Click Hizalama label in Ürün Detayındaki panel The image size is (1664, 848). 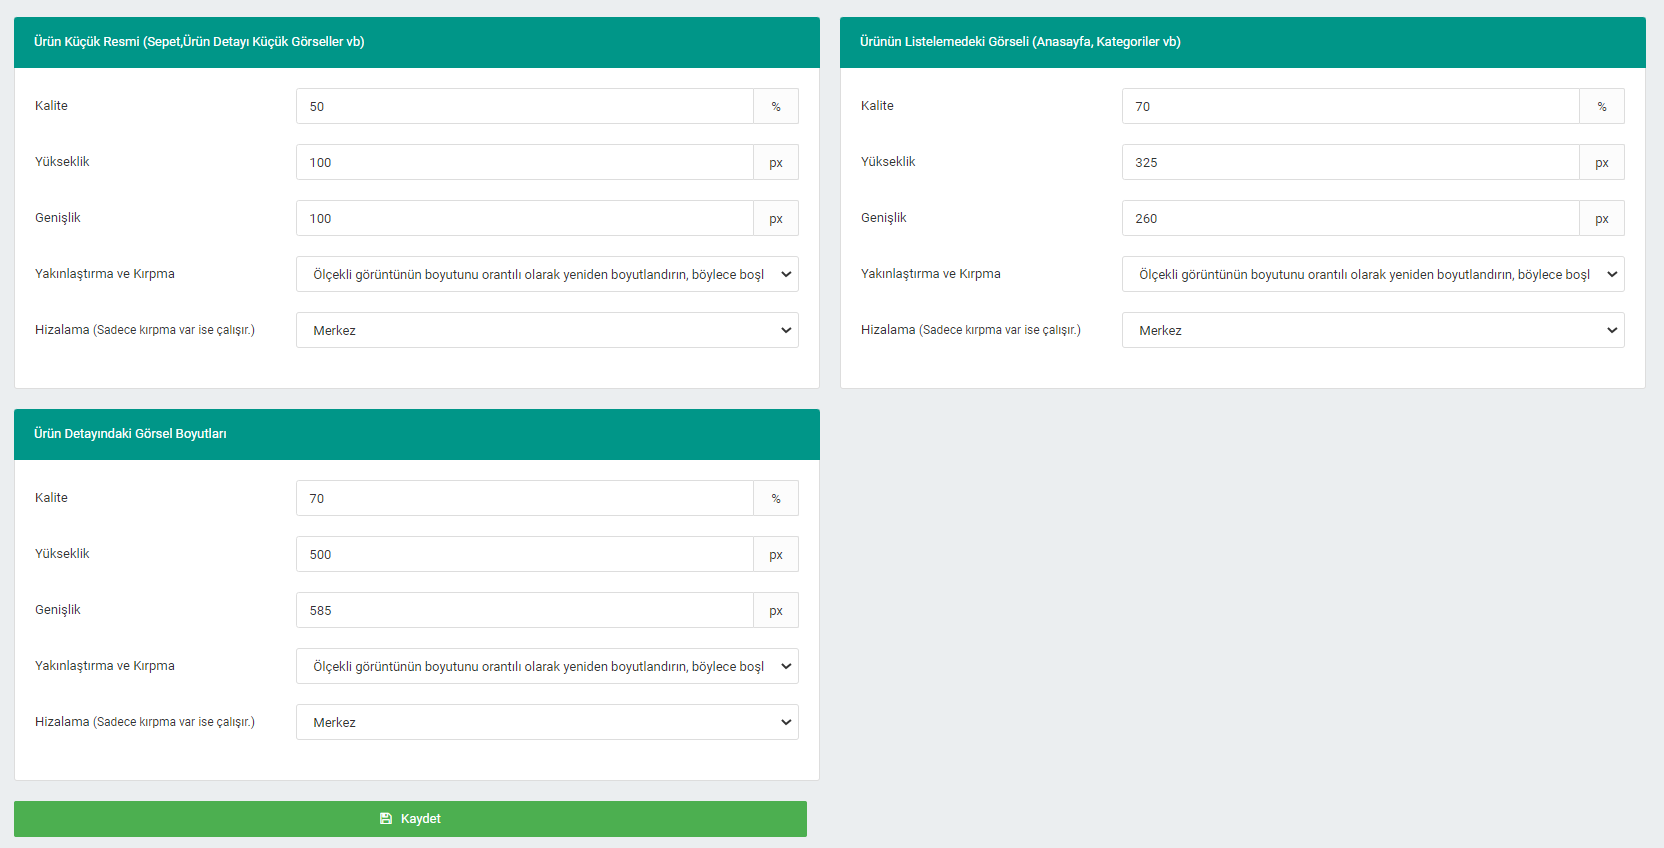pos(145,722)
